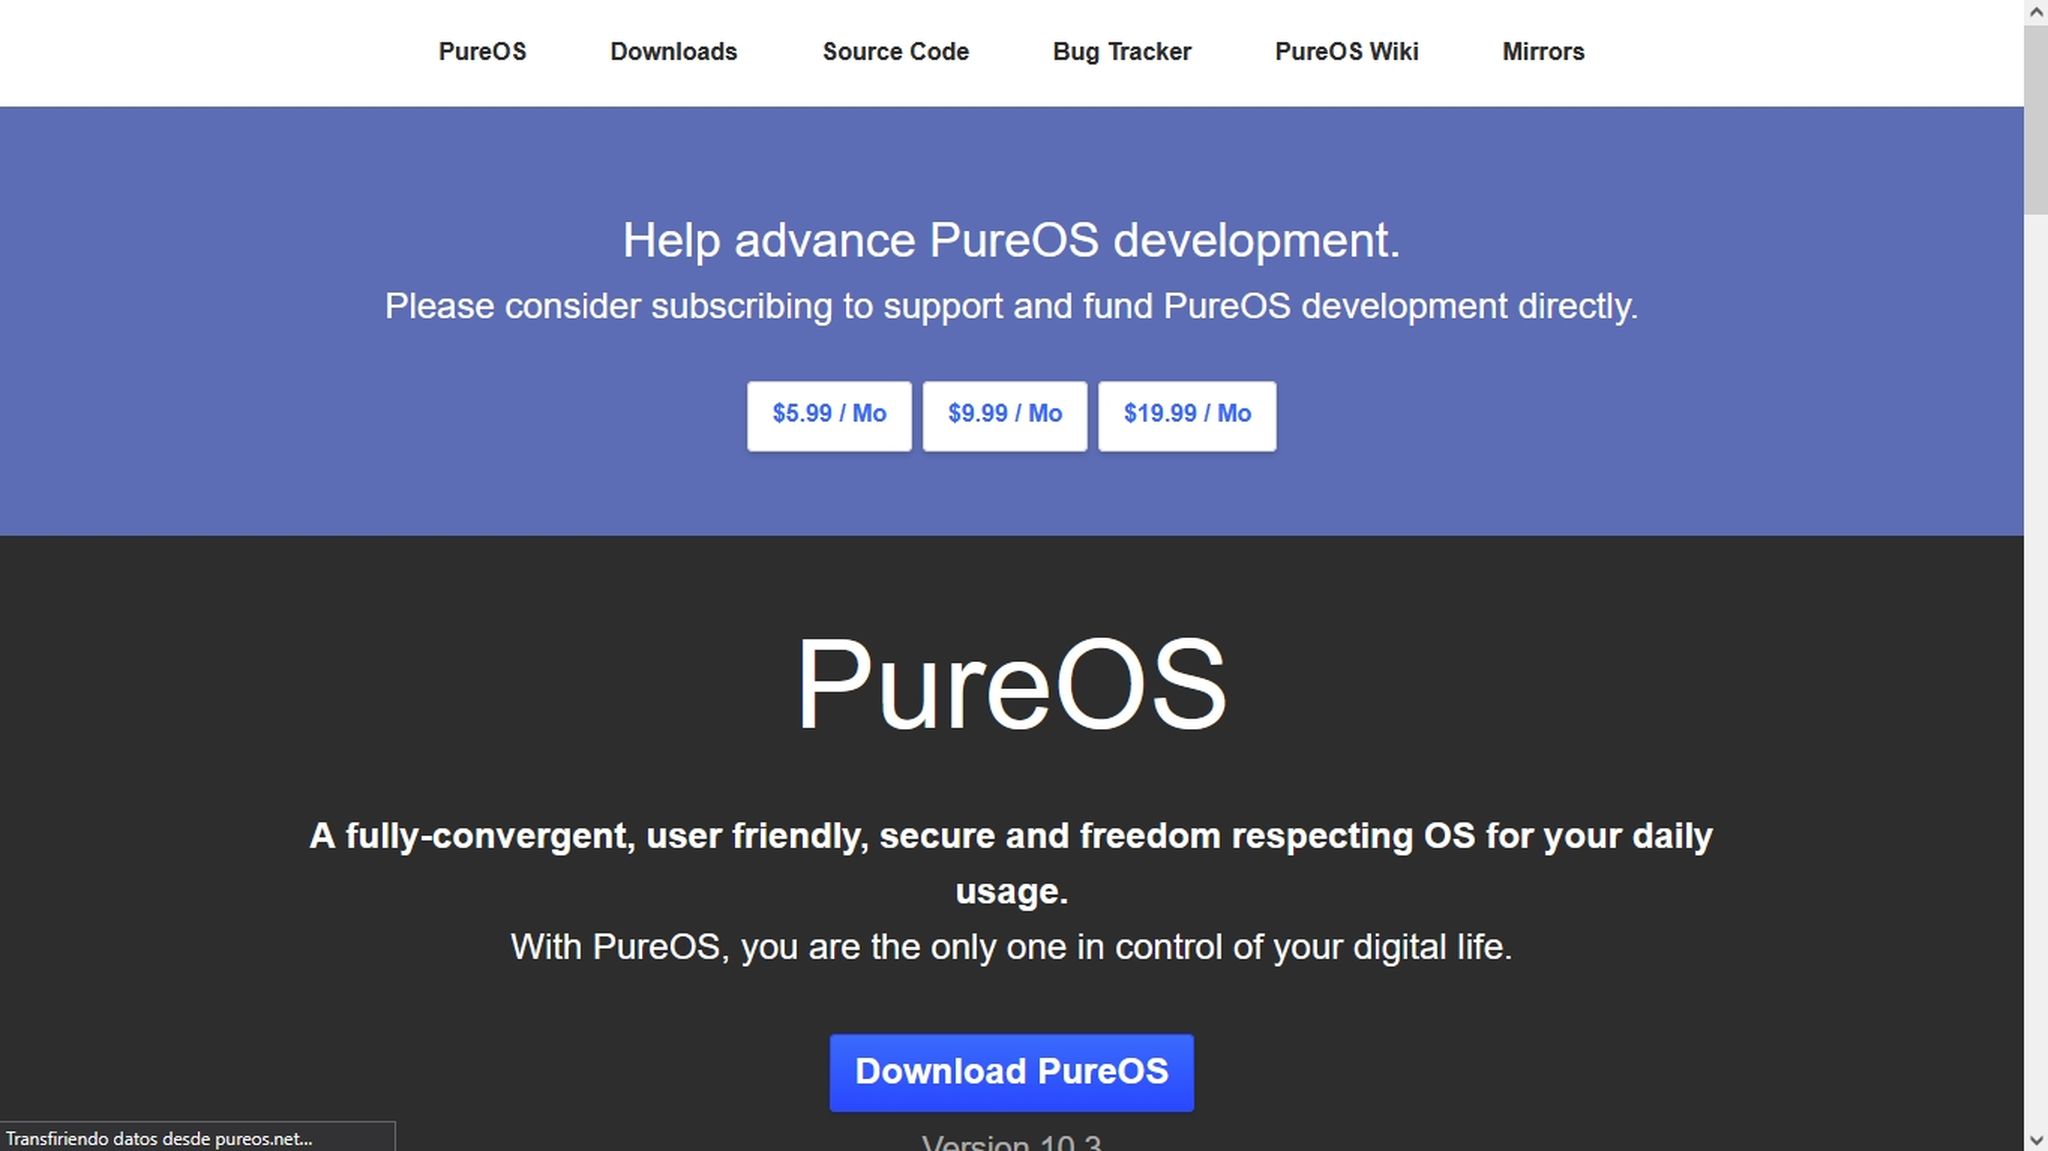Open the Source Code link
This screenshot has width=2048, height=1151.
pos(895,52)
